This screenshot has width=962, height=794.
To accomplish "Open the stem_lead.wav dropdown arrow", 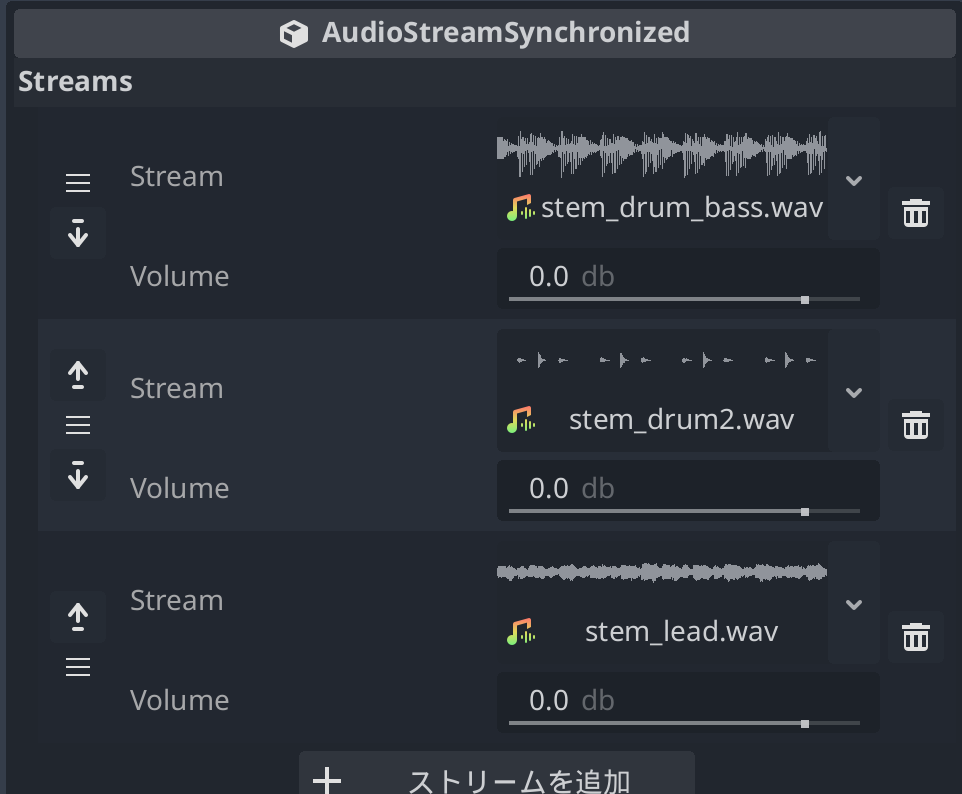I will (853, 604).
